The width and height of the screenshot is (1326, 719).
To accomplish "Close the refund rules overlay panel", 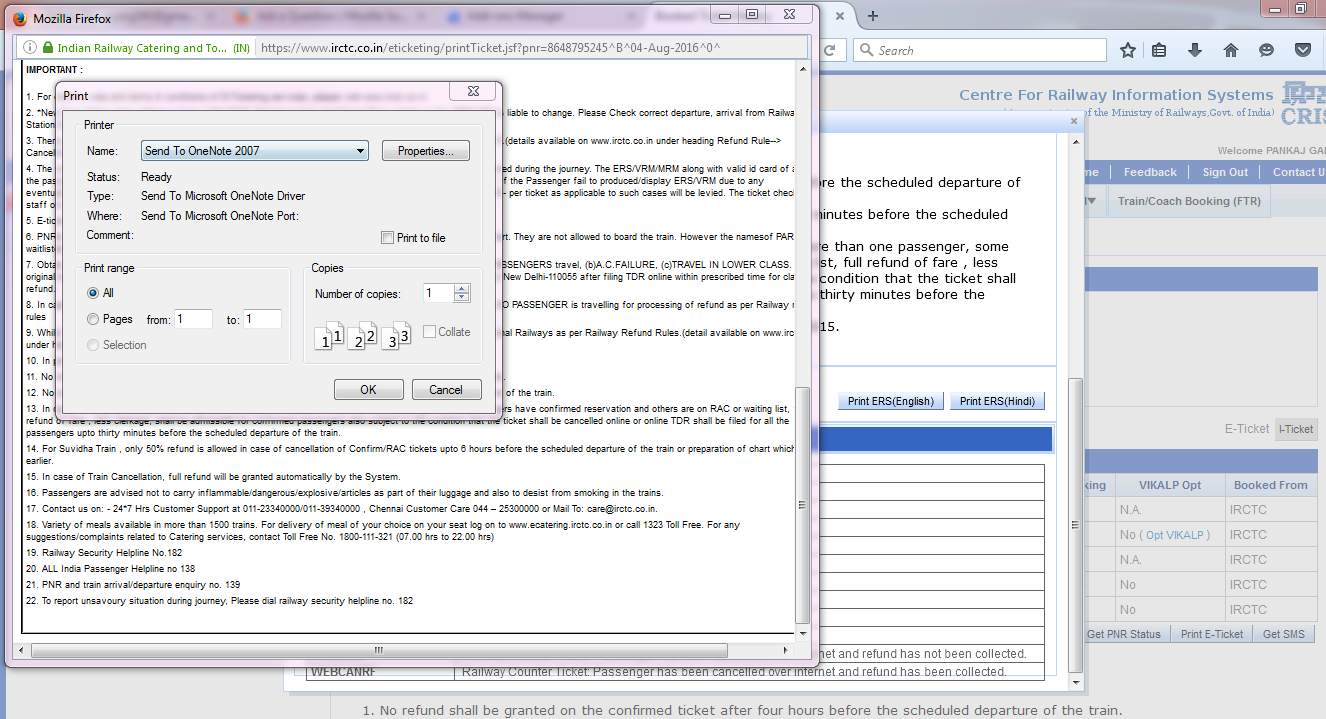I will pyautogui.click(x=1074, y=121).
